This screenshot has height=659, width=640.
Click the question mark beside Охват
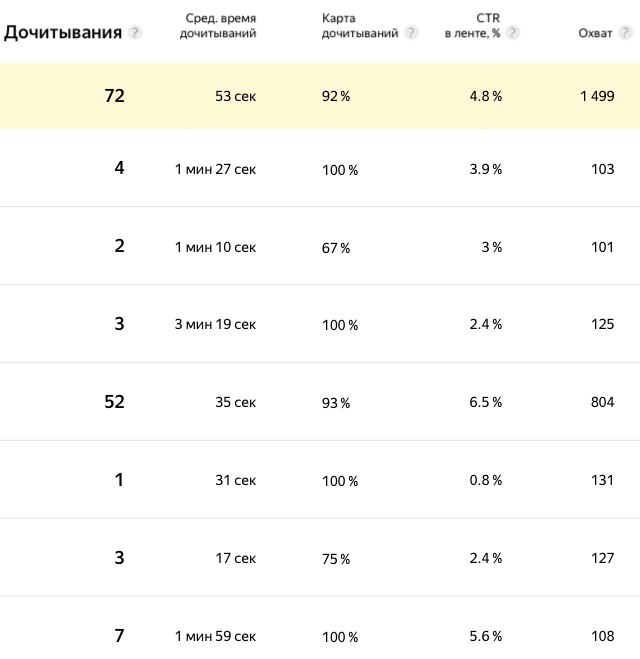pyautogui.click(x=625, y=32)
